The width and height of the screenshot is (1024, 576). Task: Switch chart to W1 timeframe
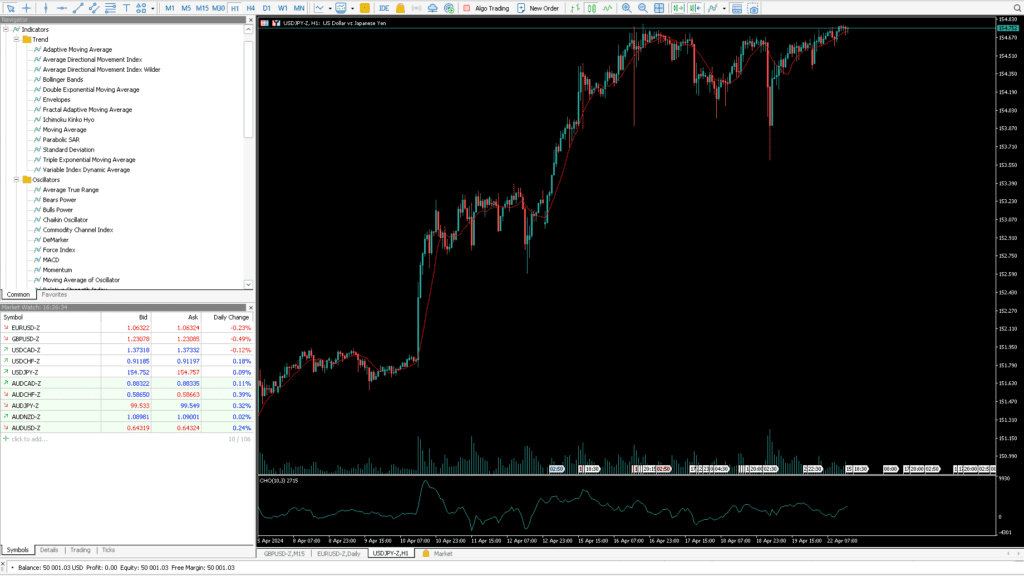click(283, 8)
